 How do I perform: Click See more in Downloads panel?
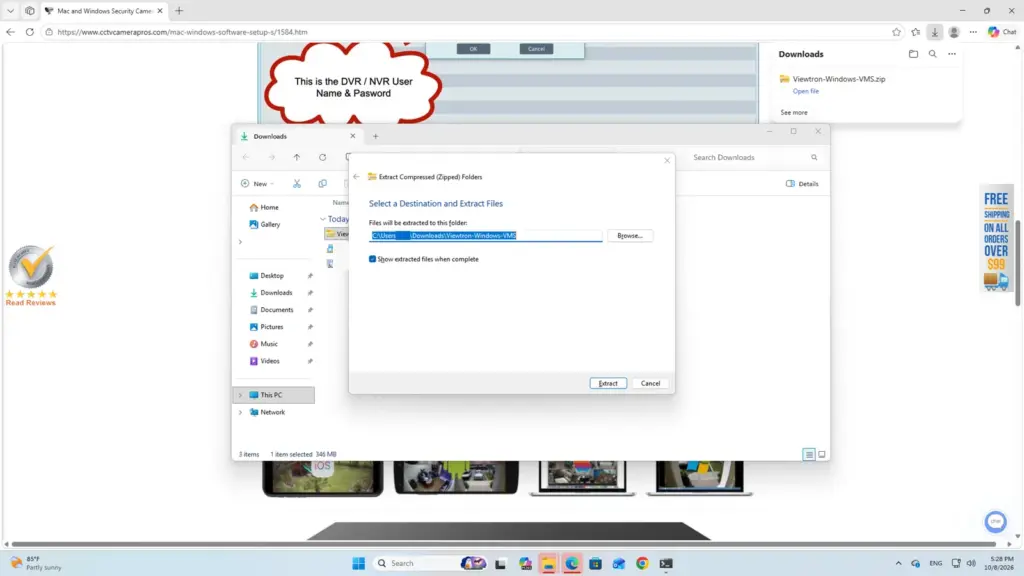point(793,112)
